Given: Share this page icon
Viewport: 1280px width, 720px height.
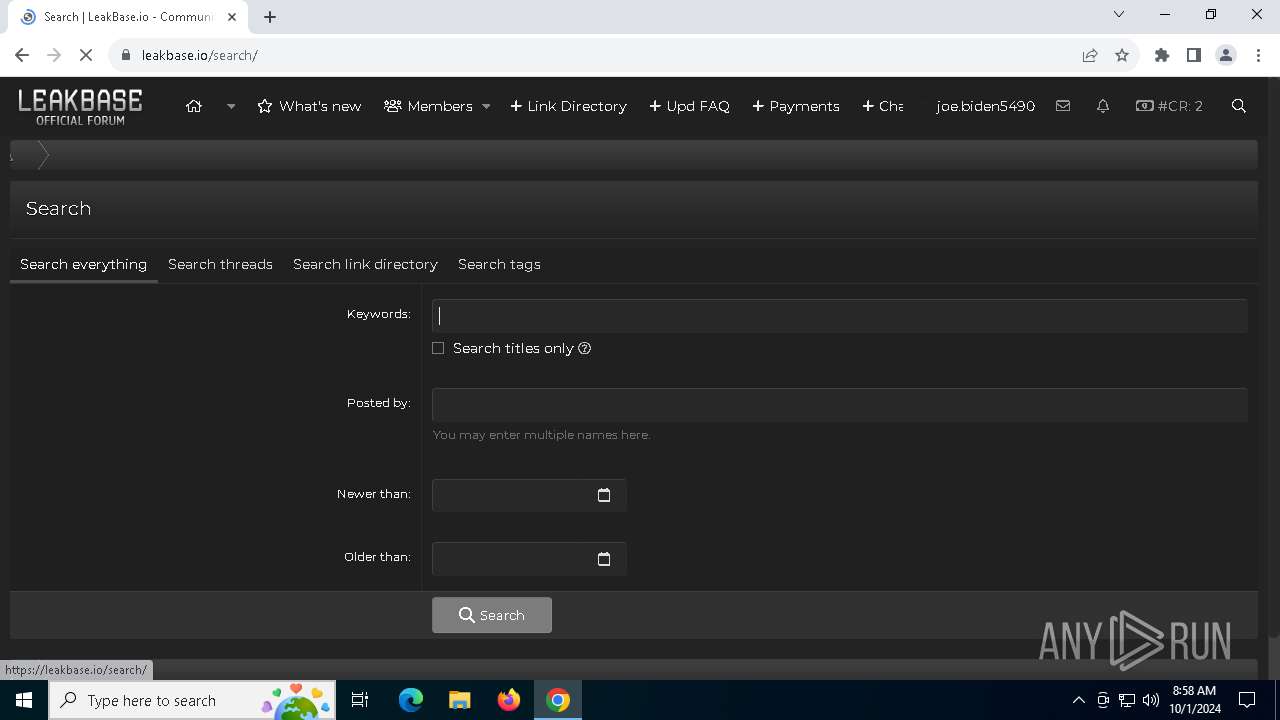Looking at the screenshot, I should coord(1090,55).
